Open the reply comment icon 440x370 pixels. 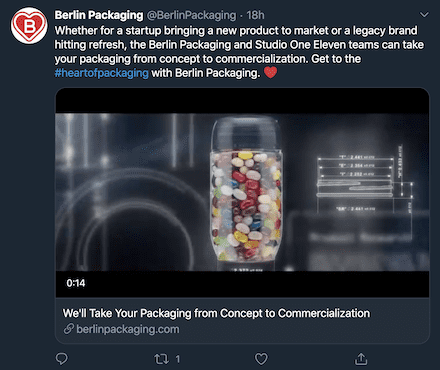pyautogui.click(x=61, y=359)
